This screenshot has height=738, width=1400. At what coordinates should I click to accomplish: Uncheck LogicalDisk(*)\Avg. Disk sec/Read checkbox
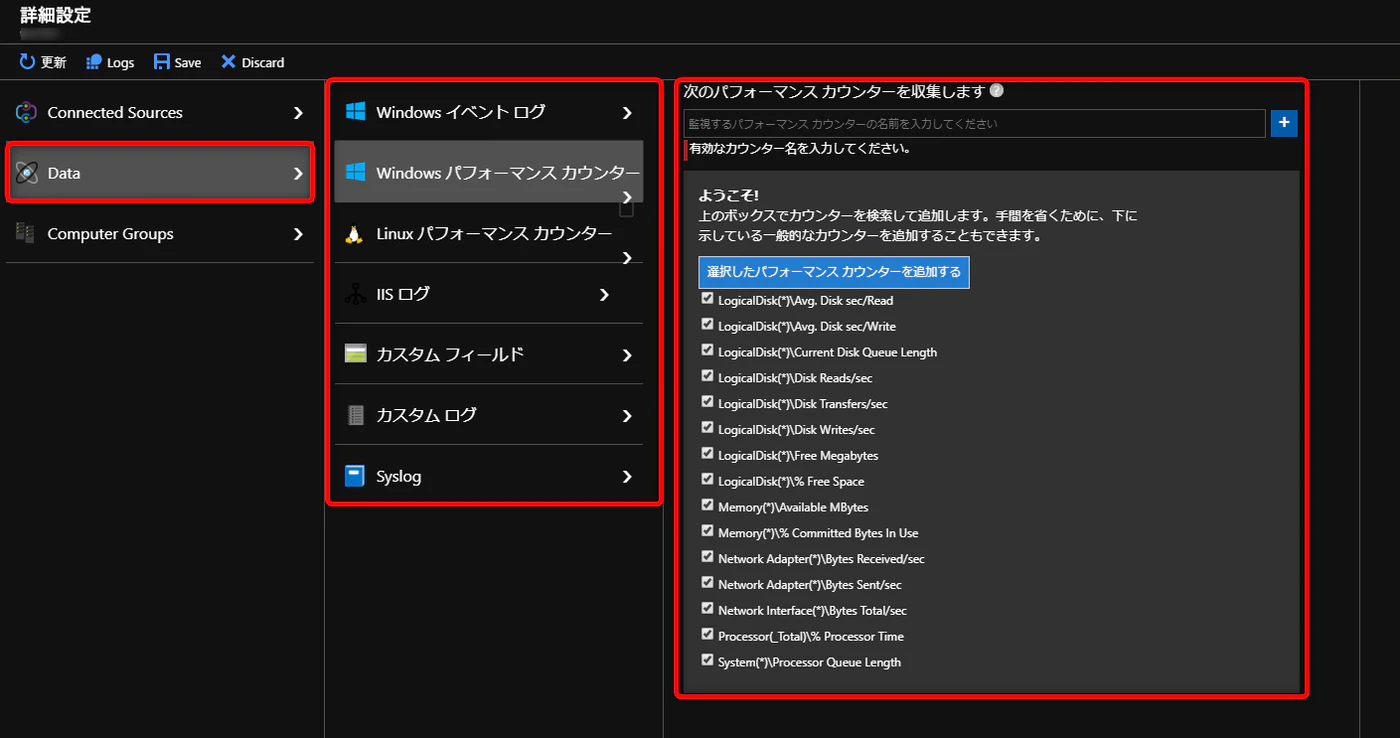(x=708, y=299)
